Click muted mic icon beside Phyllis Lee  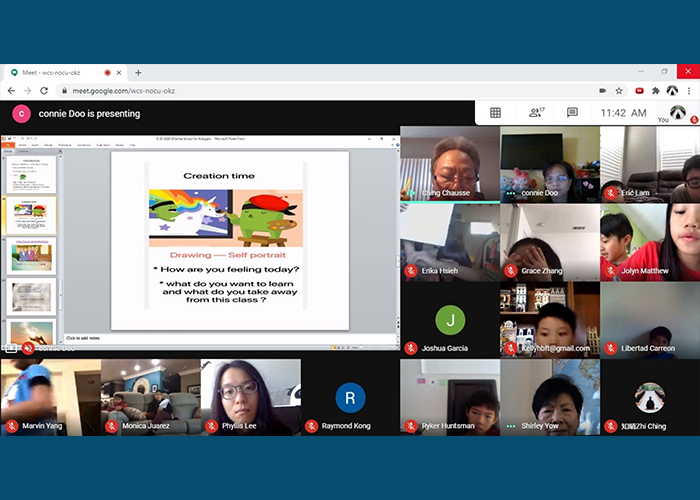click(212, 425)
